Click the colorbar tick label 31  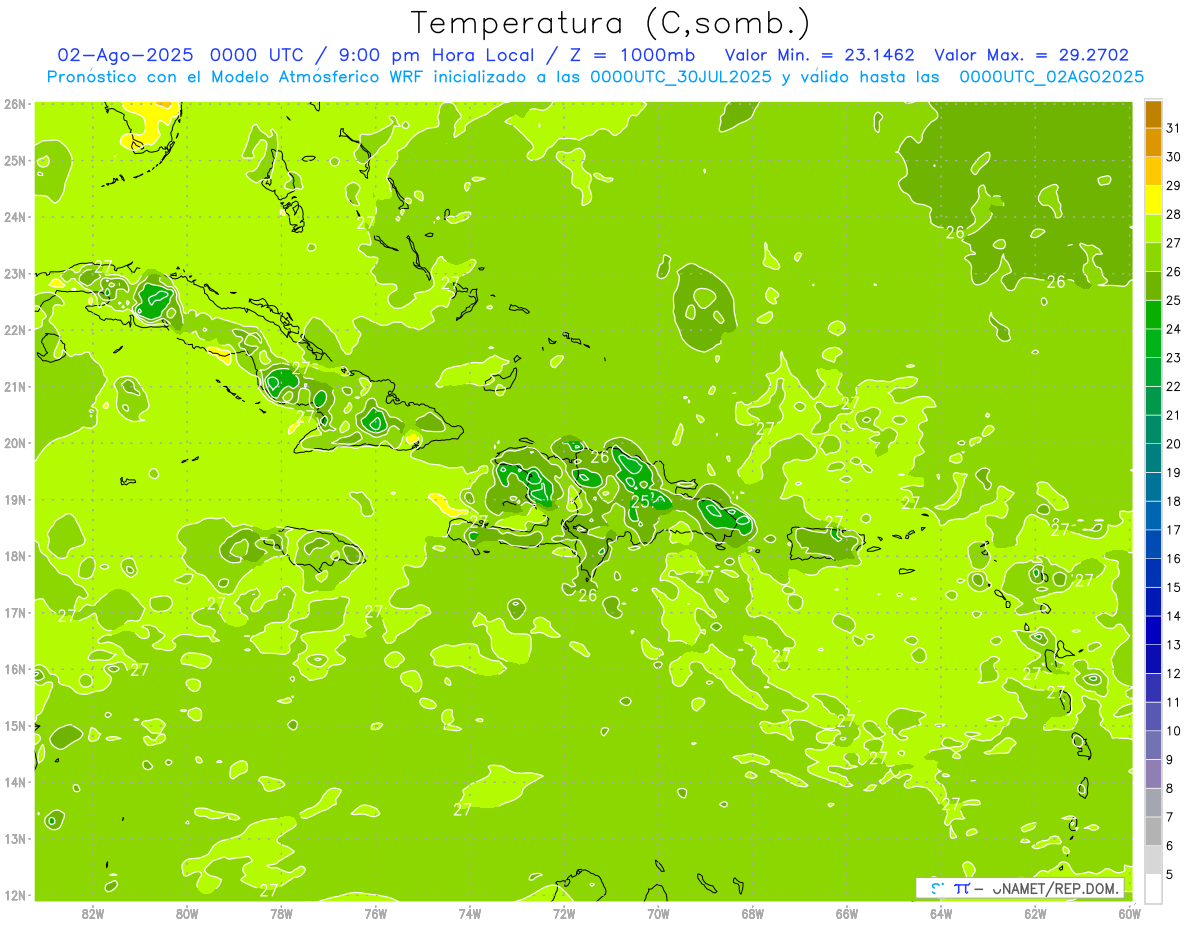click(1174, 128)
